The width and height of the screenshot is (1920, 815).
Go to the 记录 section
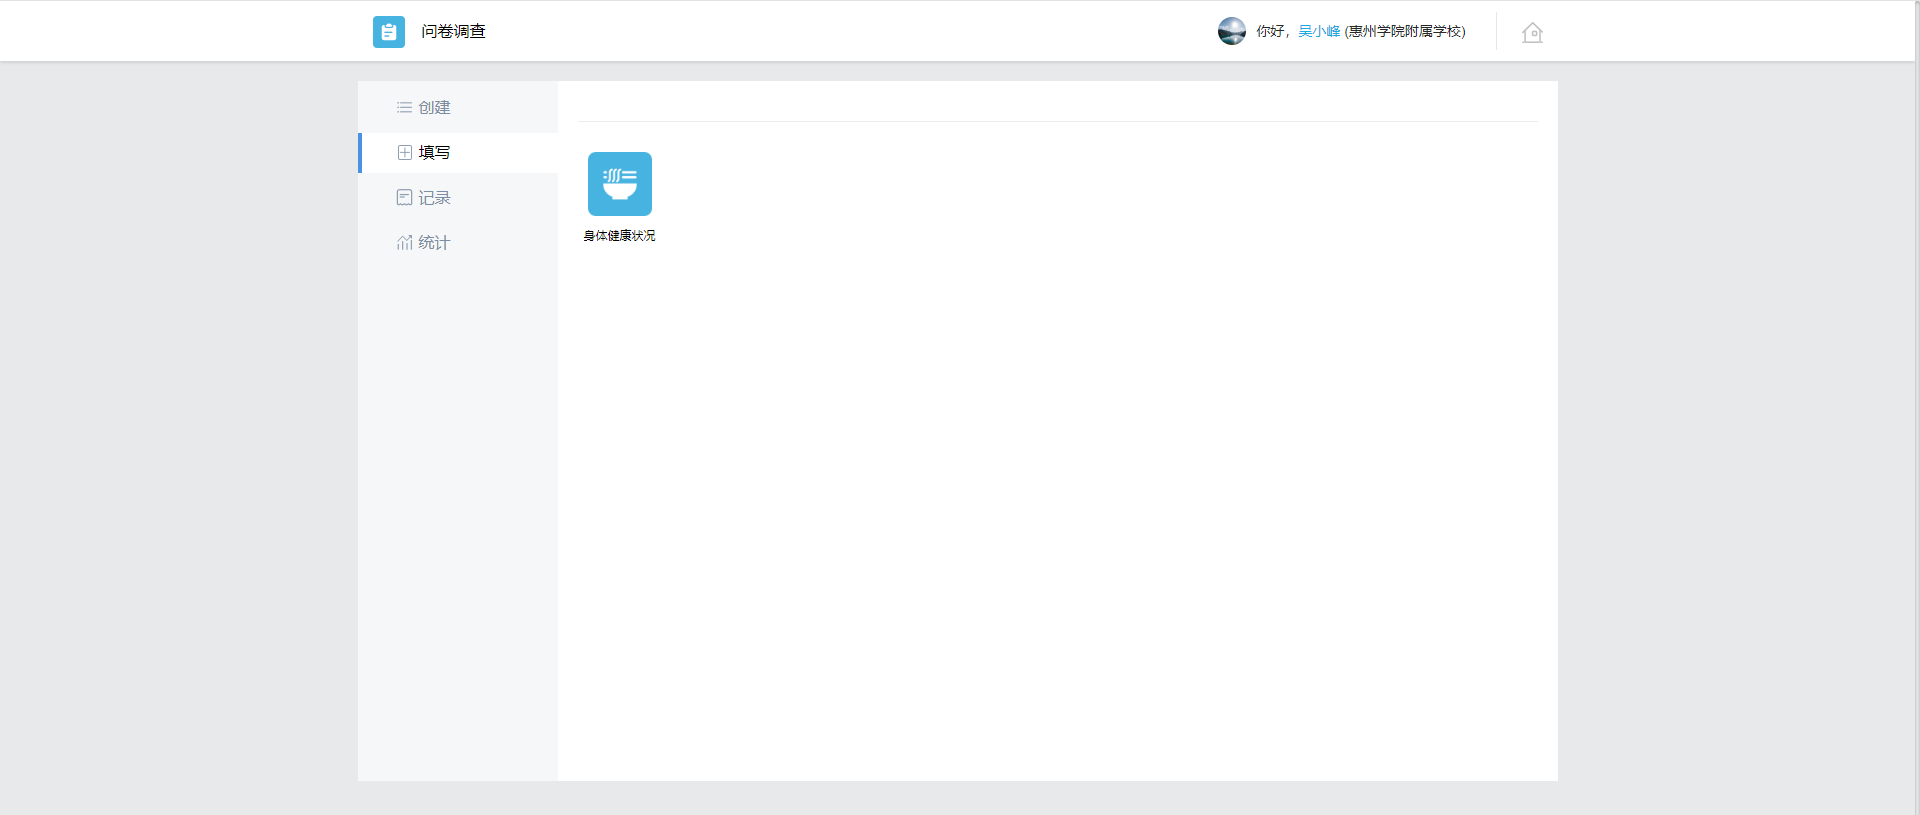434,198
